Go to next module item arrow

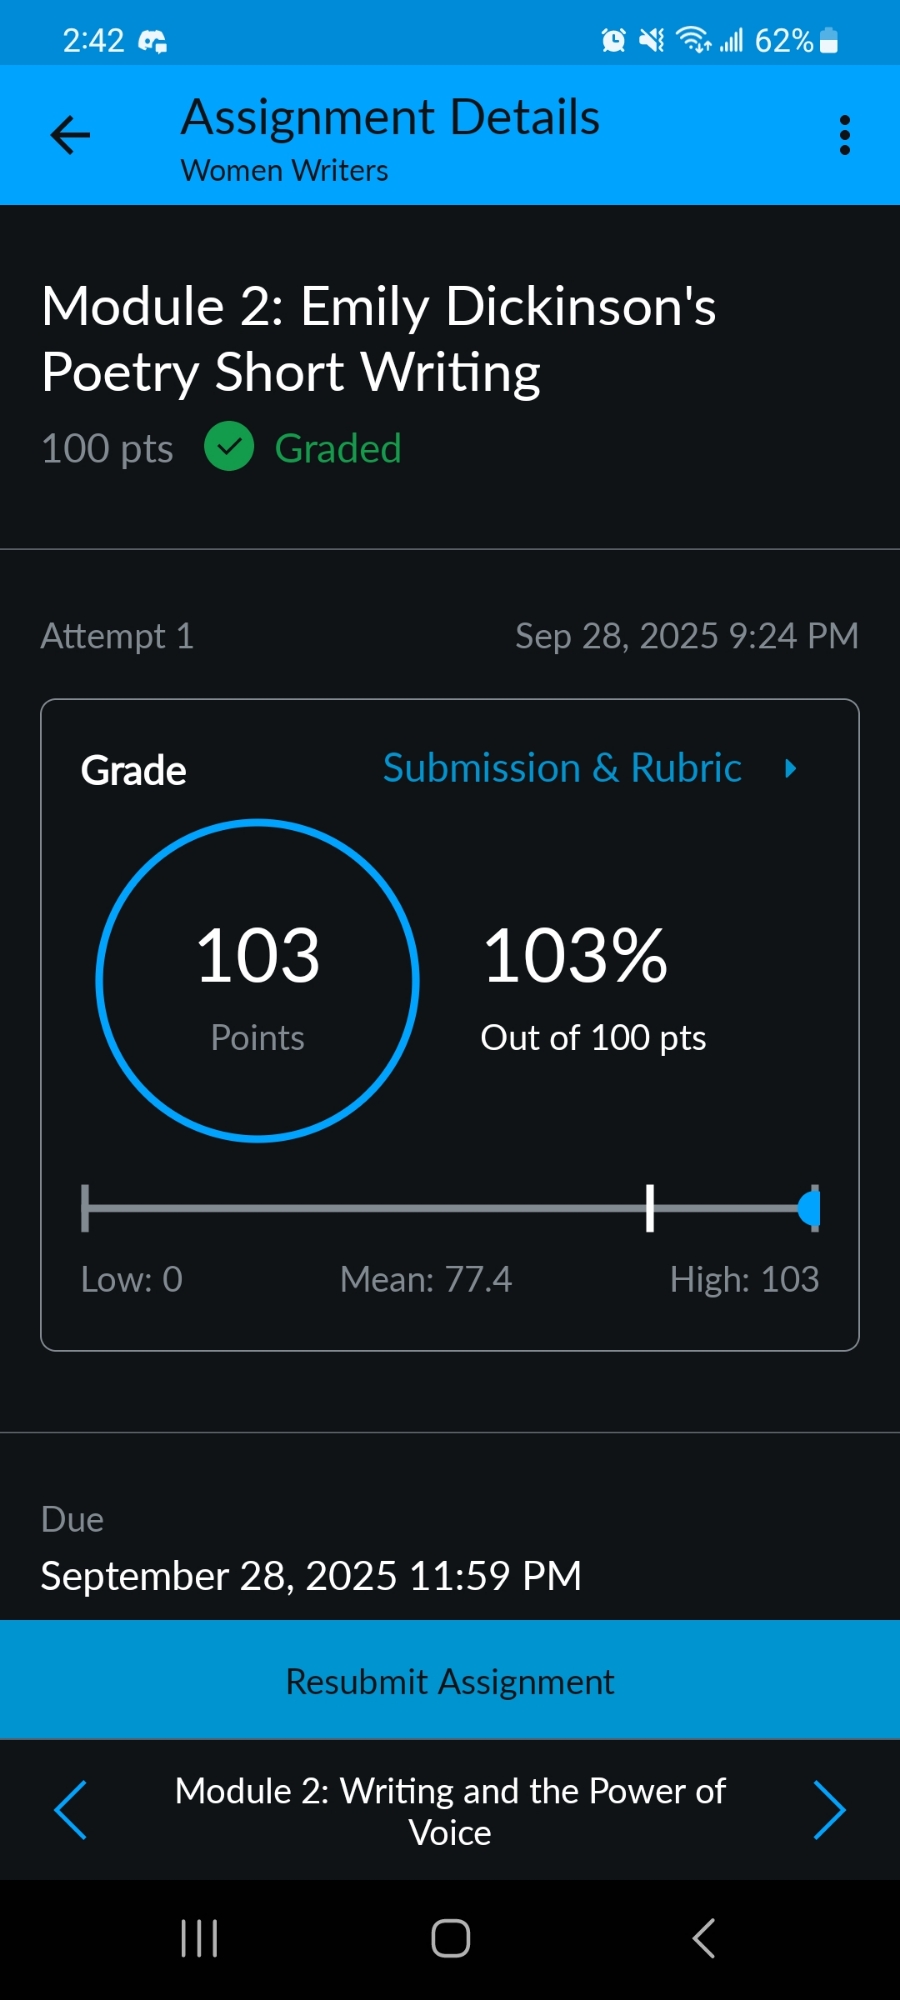point(830,1810)
